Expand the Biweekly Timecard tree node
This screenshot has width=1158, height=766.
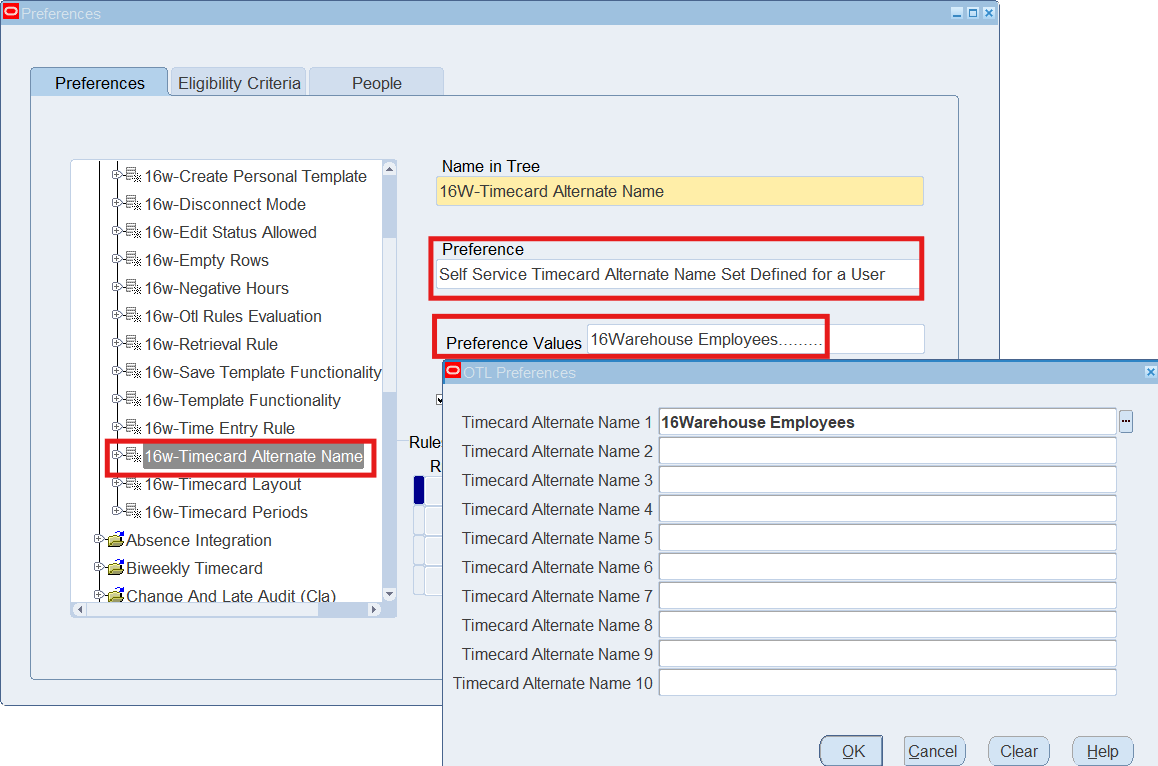(99, 568)
